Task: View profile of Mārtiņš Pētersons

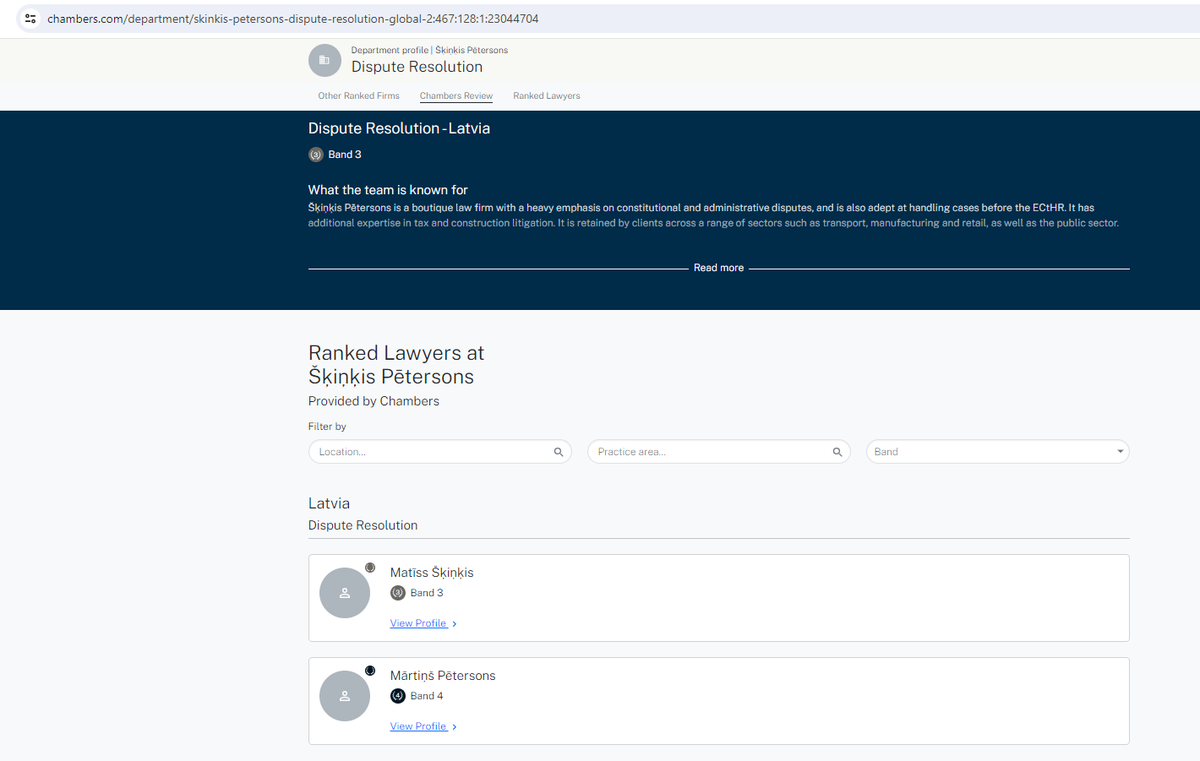Action: pyautogui.click(x=418, y=726)
